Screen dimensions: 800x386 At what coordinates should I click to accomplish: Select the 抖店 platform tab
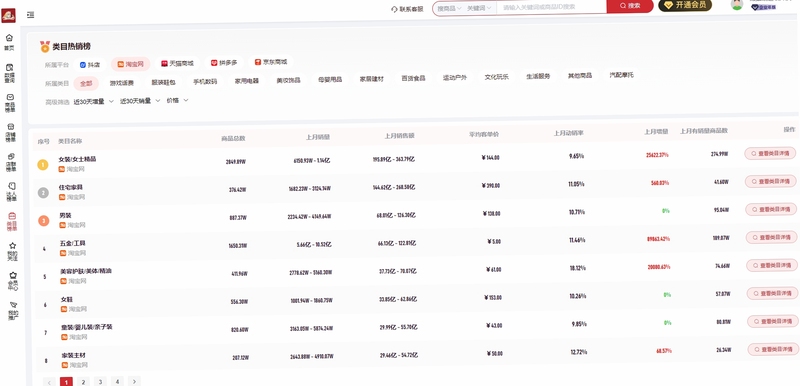[x=90, y=65]
